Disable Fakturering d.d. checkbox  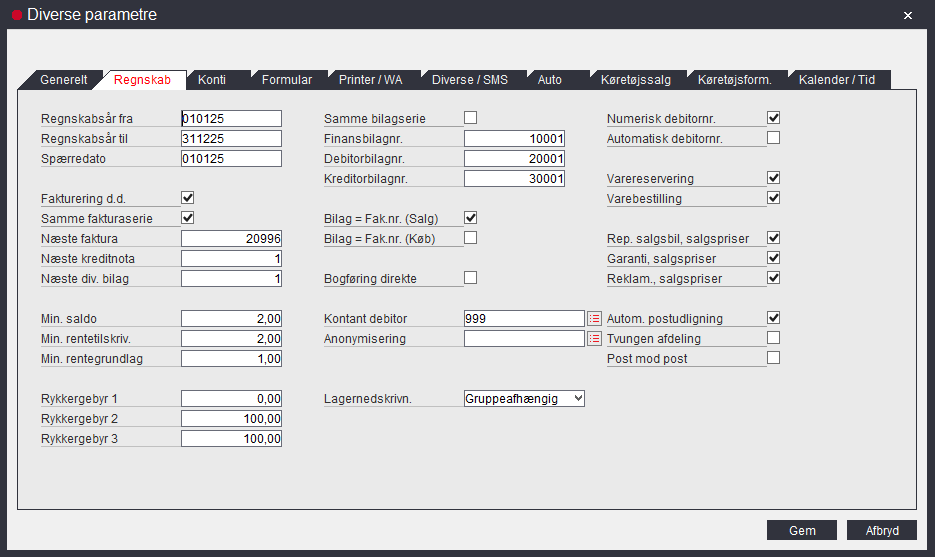[187, 198]
